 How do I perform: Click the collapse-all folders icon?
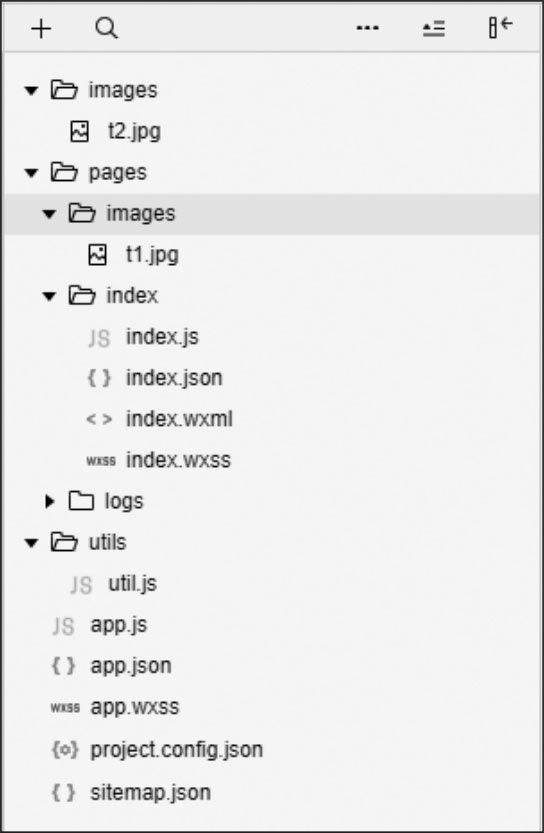[x=434, y=28]
